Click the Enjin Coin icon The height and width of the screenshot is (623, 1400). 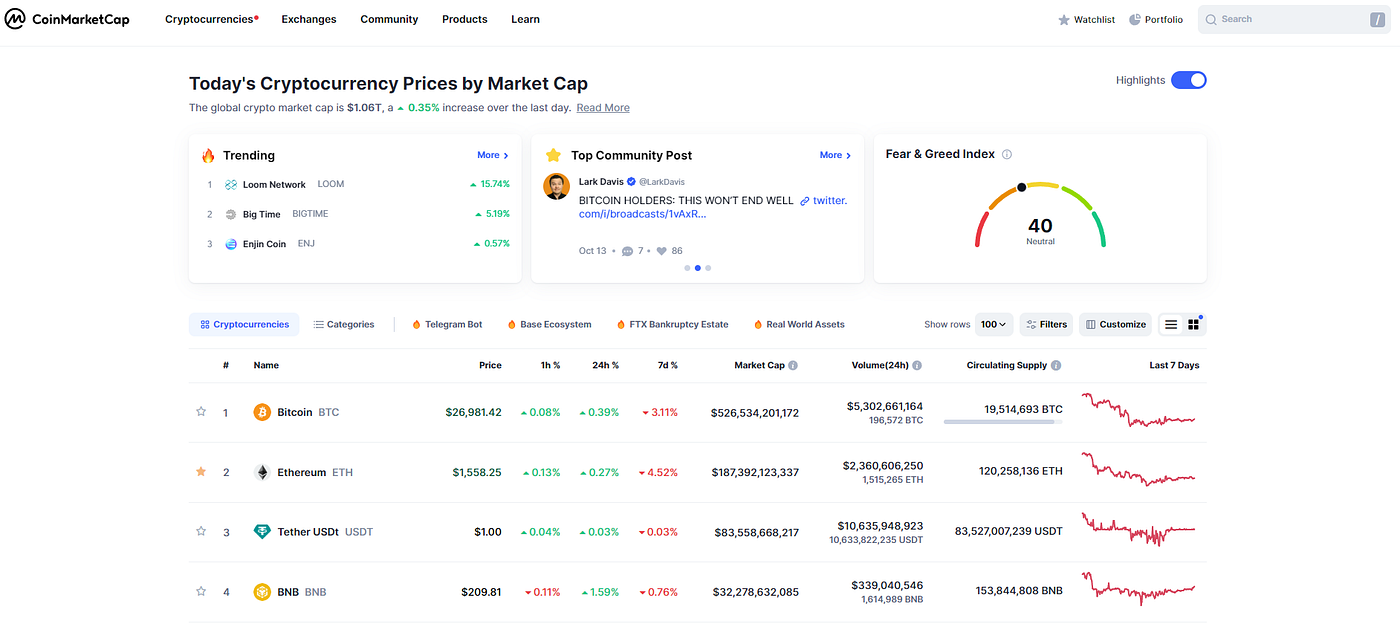[231, 244]
